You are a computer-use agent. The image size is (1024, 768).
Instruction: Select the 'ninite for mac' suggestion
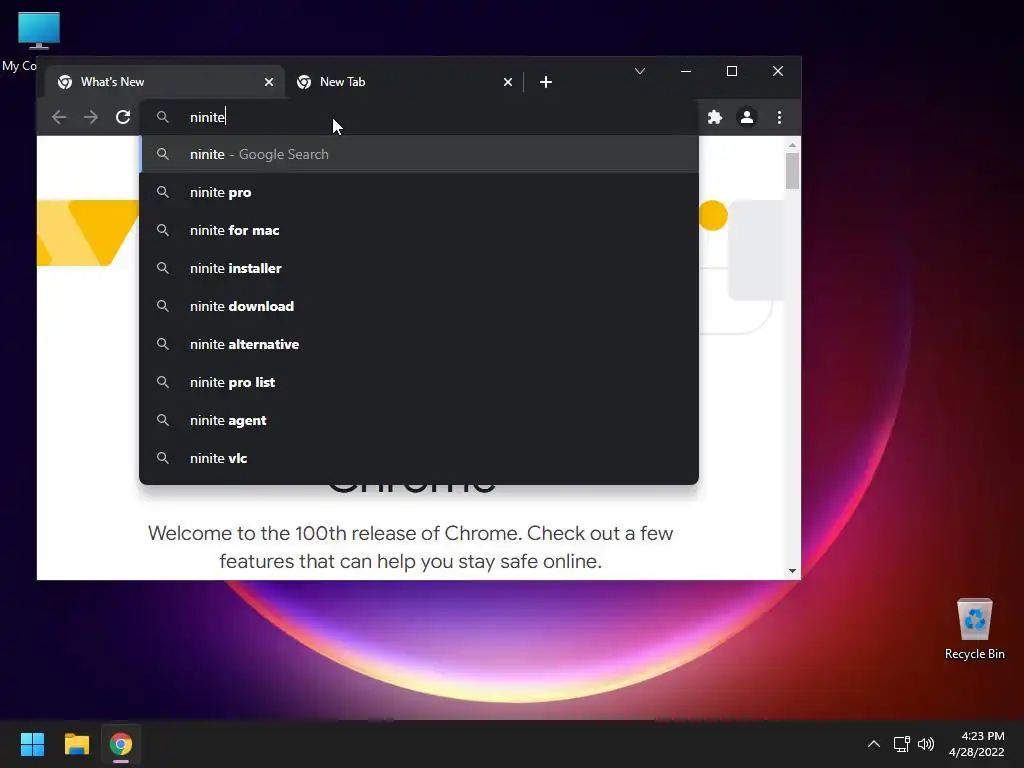coord(419,230)
